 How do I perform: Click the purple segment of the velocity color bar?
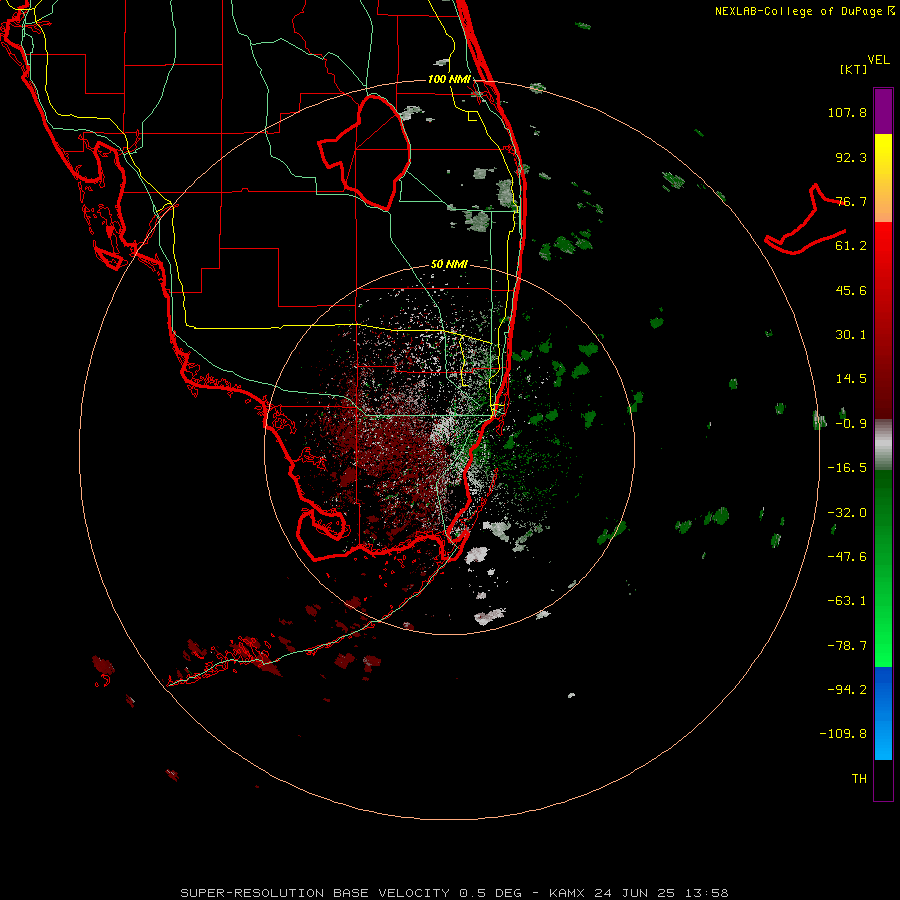point(883,111)
